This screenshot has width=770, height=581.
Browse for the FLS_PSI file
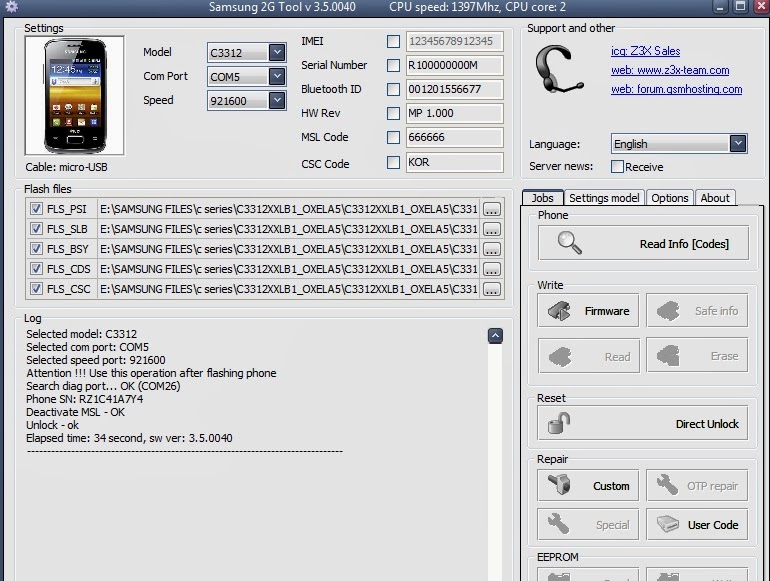coord(492,209)
